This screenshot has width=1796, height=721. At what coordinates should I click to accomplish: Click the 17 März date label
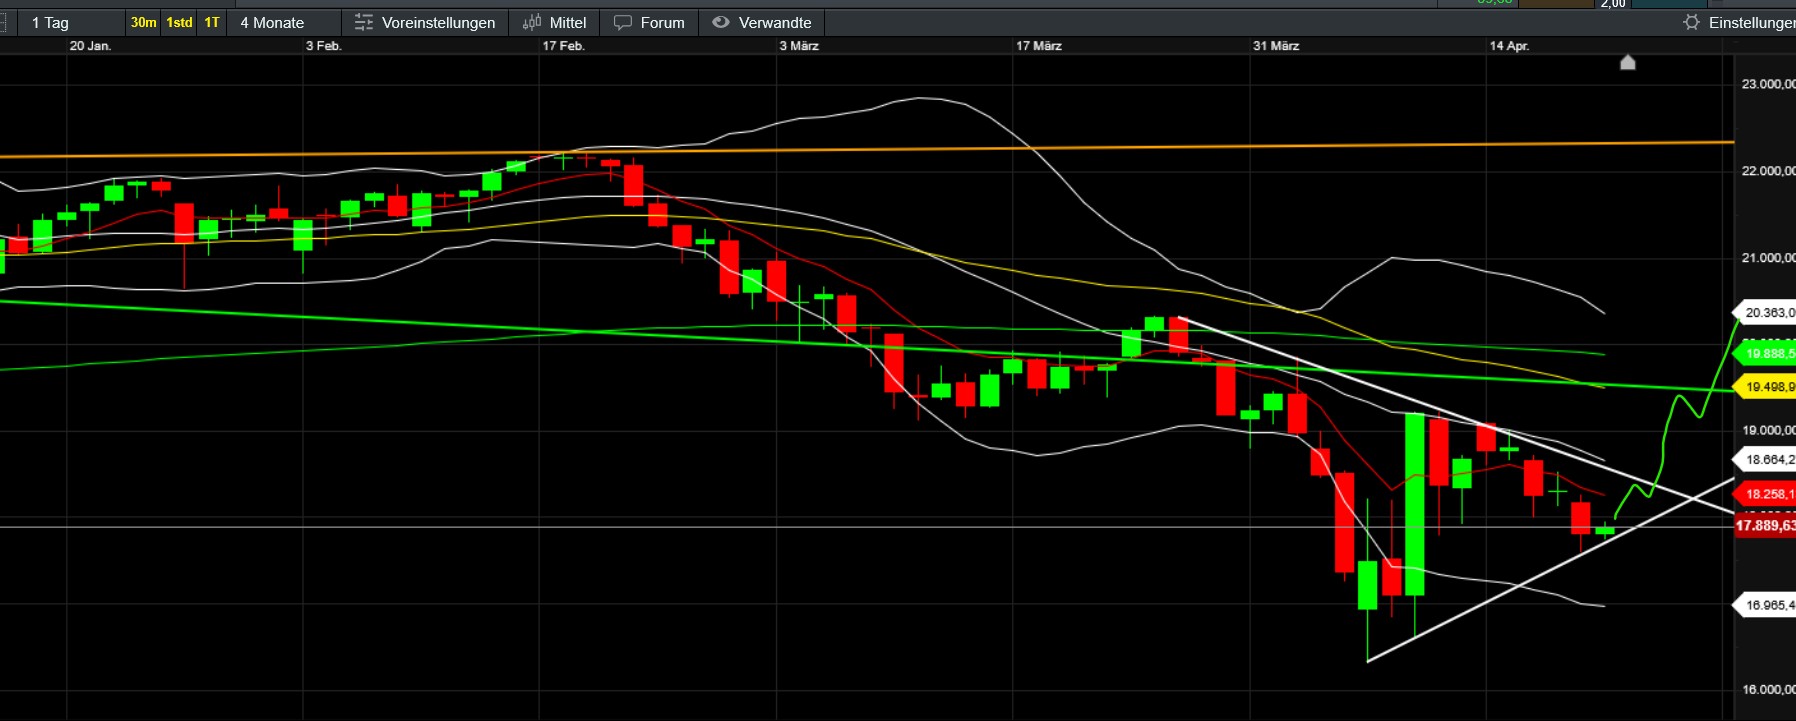click(x=1039, y=46)
